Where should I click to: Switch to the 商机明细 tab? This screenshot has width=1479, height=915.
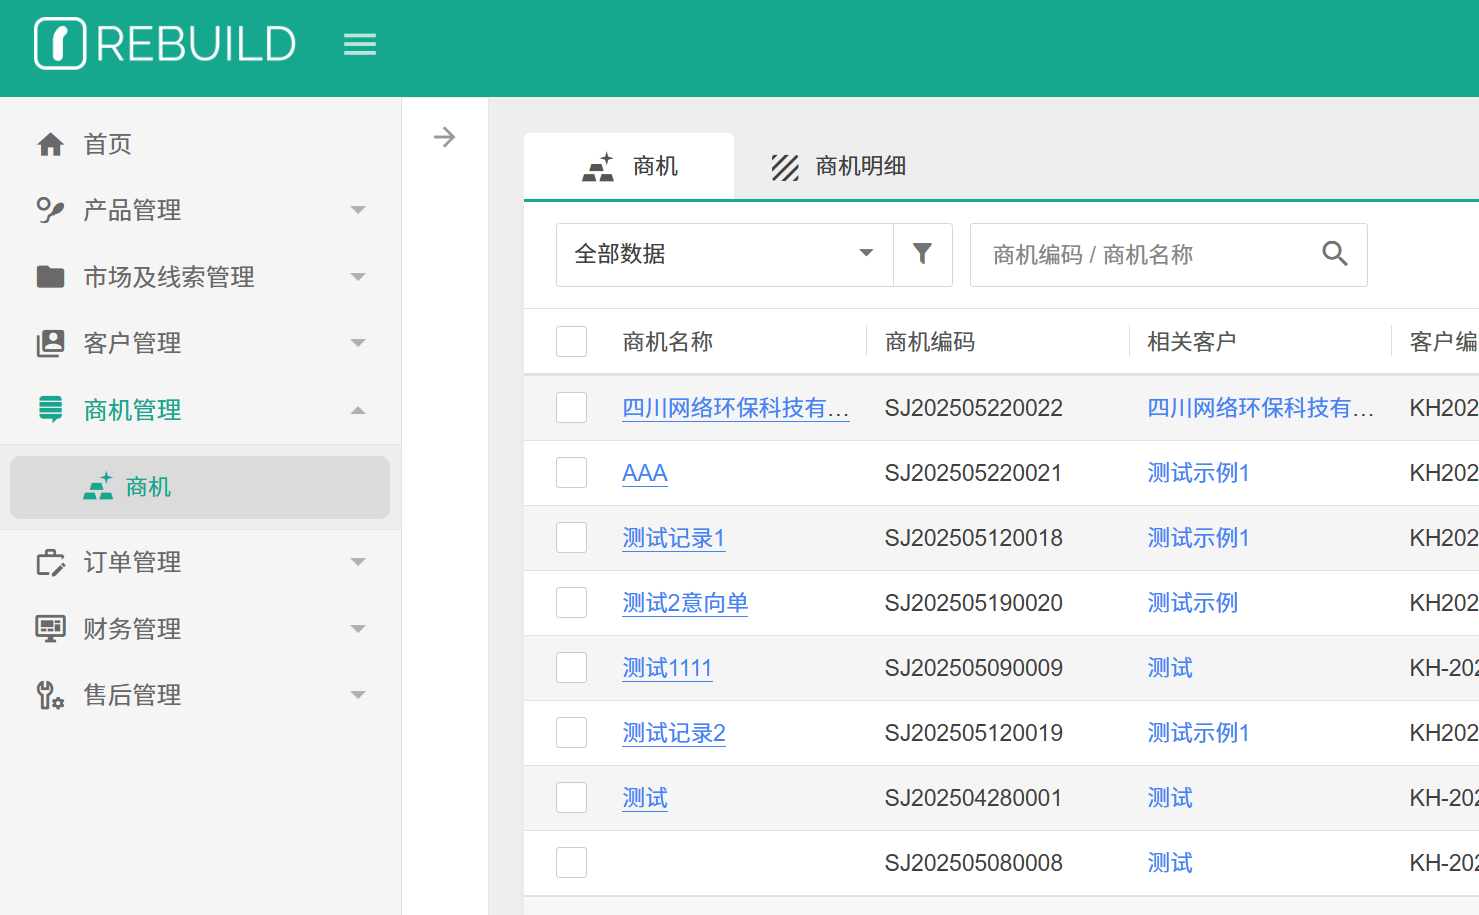click(839, 166)
